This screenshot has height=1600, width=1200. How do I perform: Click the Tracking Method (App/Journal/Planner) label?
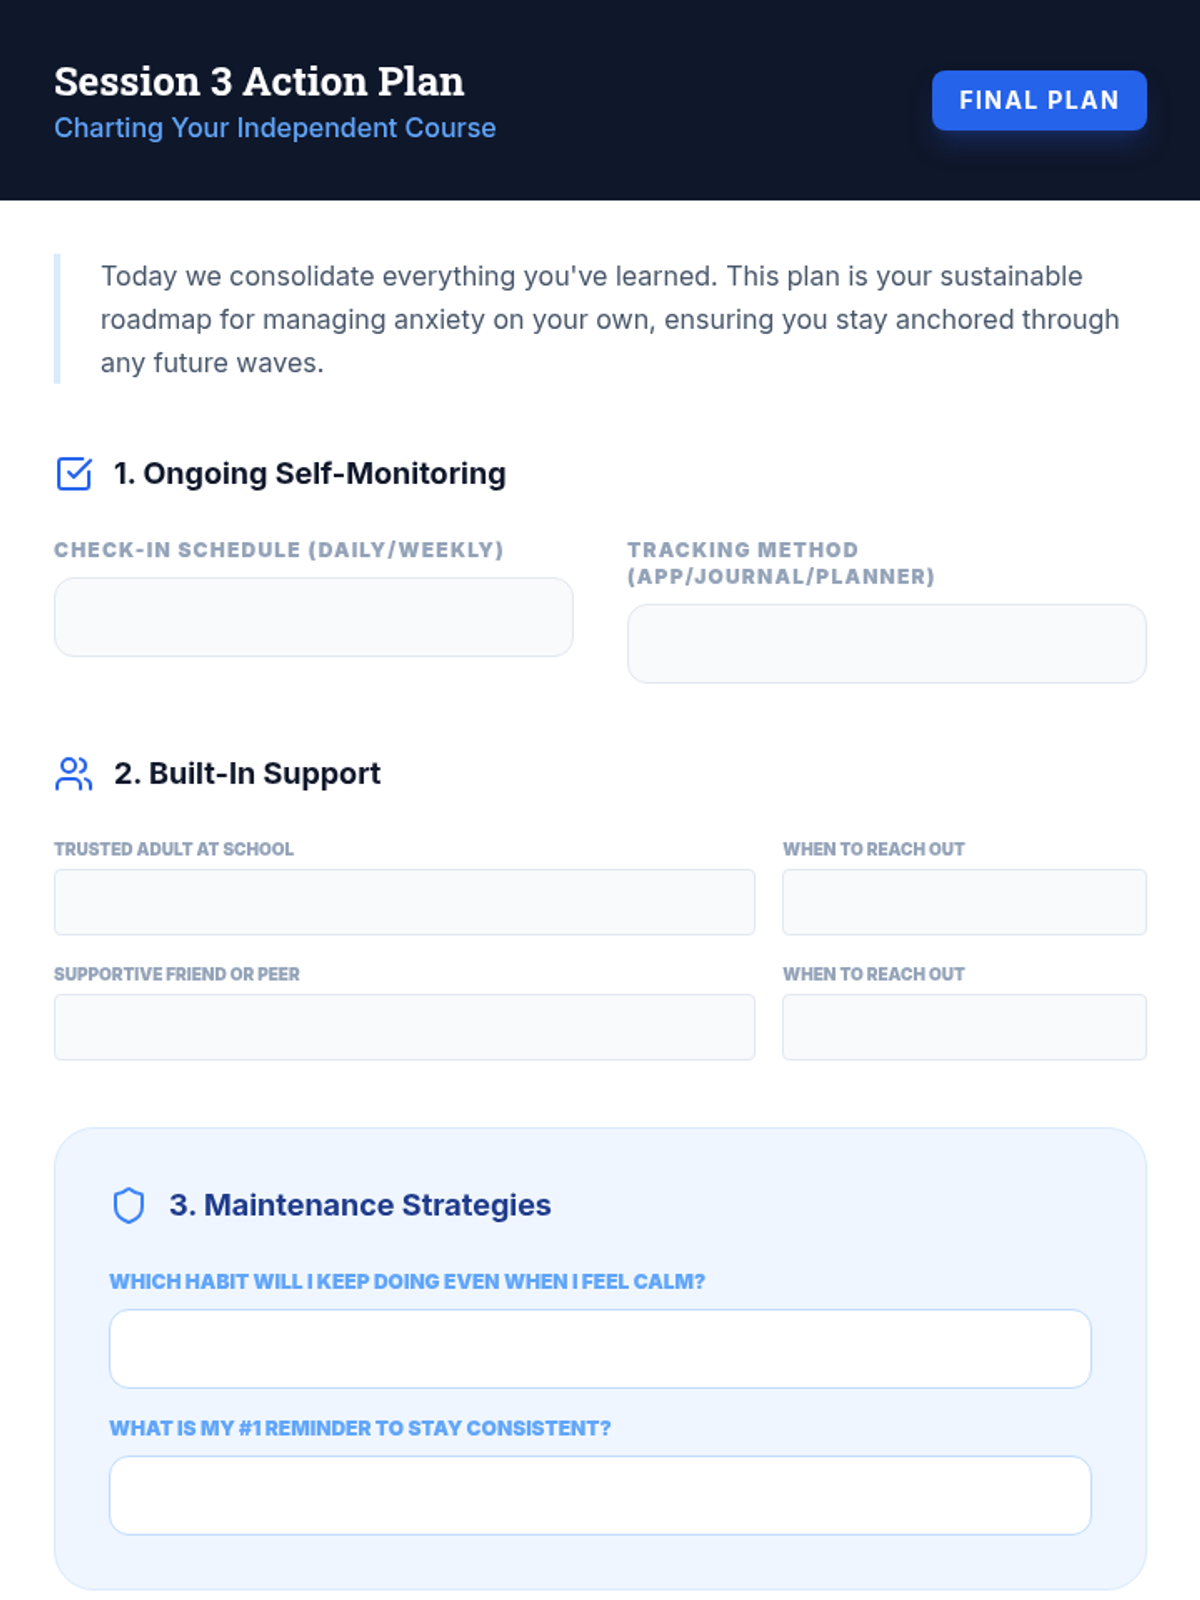click(781, 563)
